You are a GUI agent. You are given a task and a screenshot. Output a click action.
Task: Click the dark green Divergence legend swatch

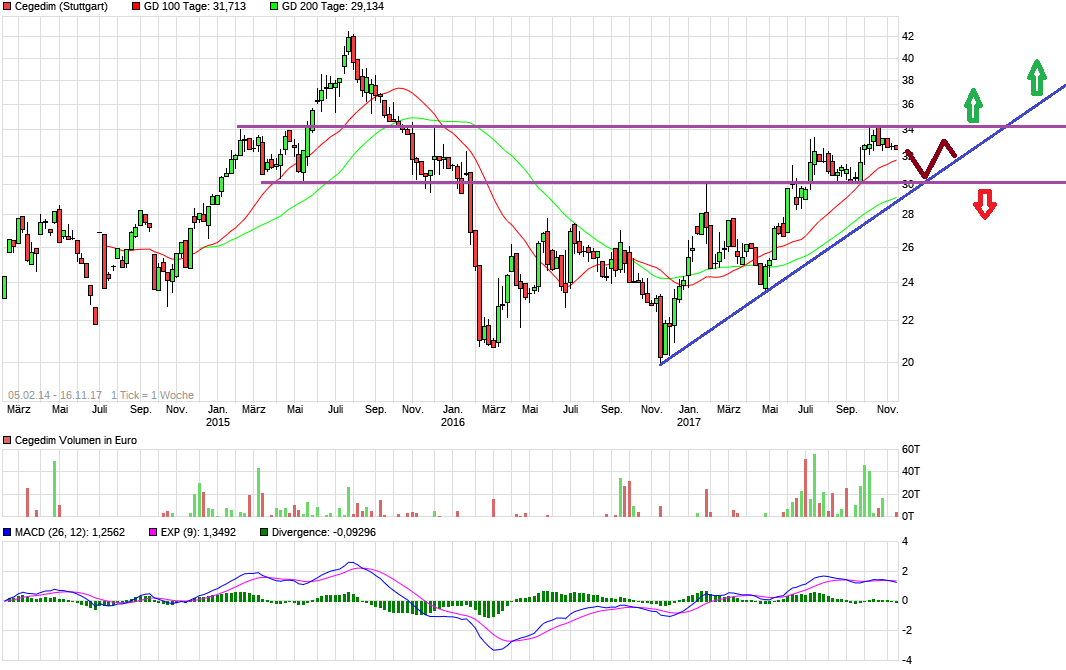pos(264,533)
